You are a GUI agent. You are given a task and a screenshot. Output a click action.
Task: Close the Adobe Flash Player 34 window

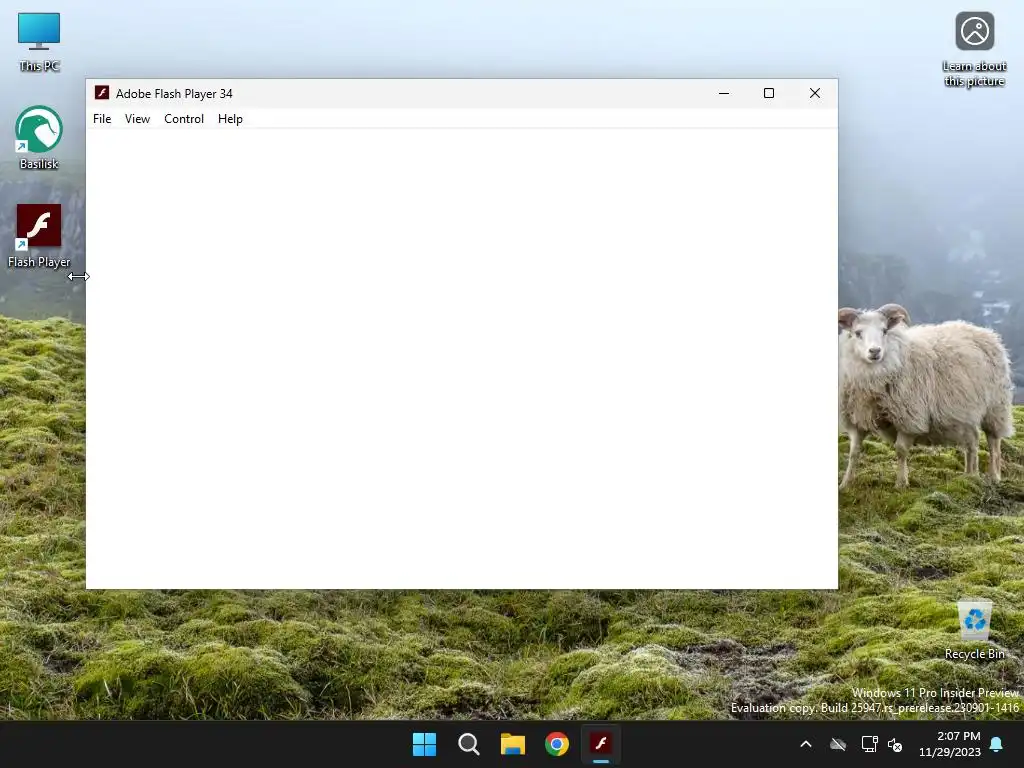[814, 93]
